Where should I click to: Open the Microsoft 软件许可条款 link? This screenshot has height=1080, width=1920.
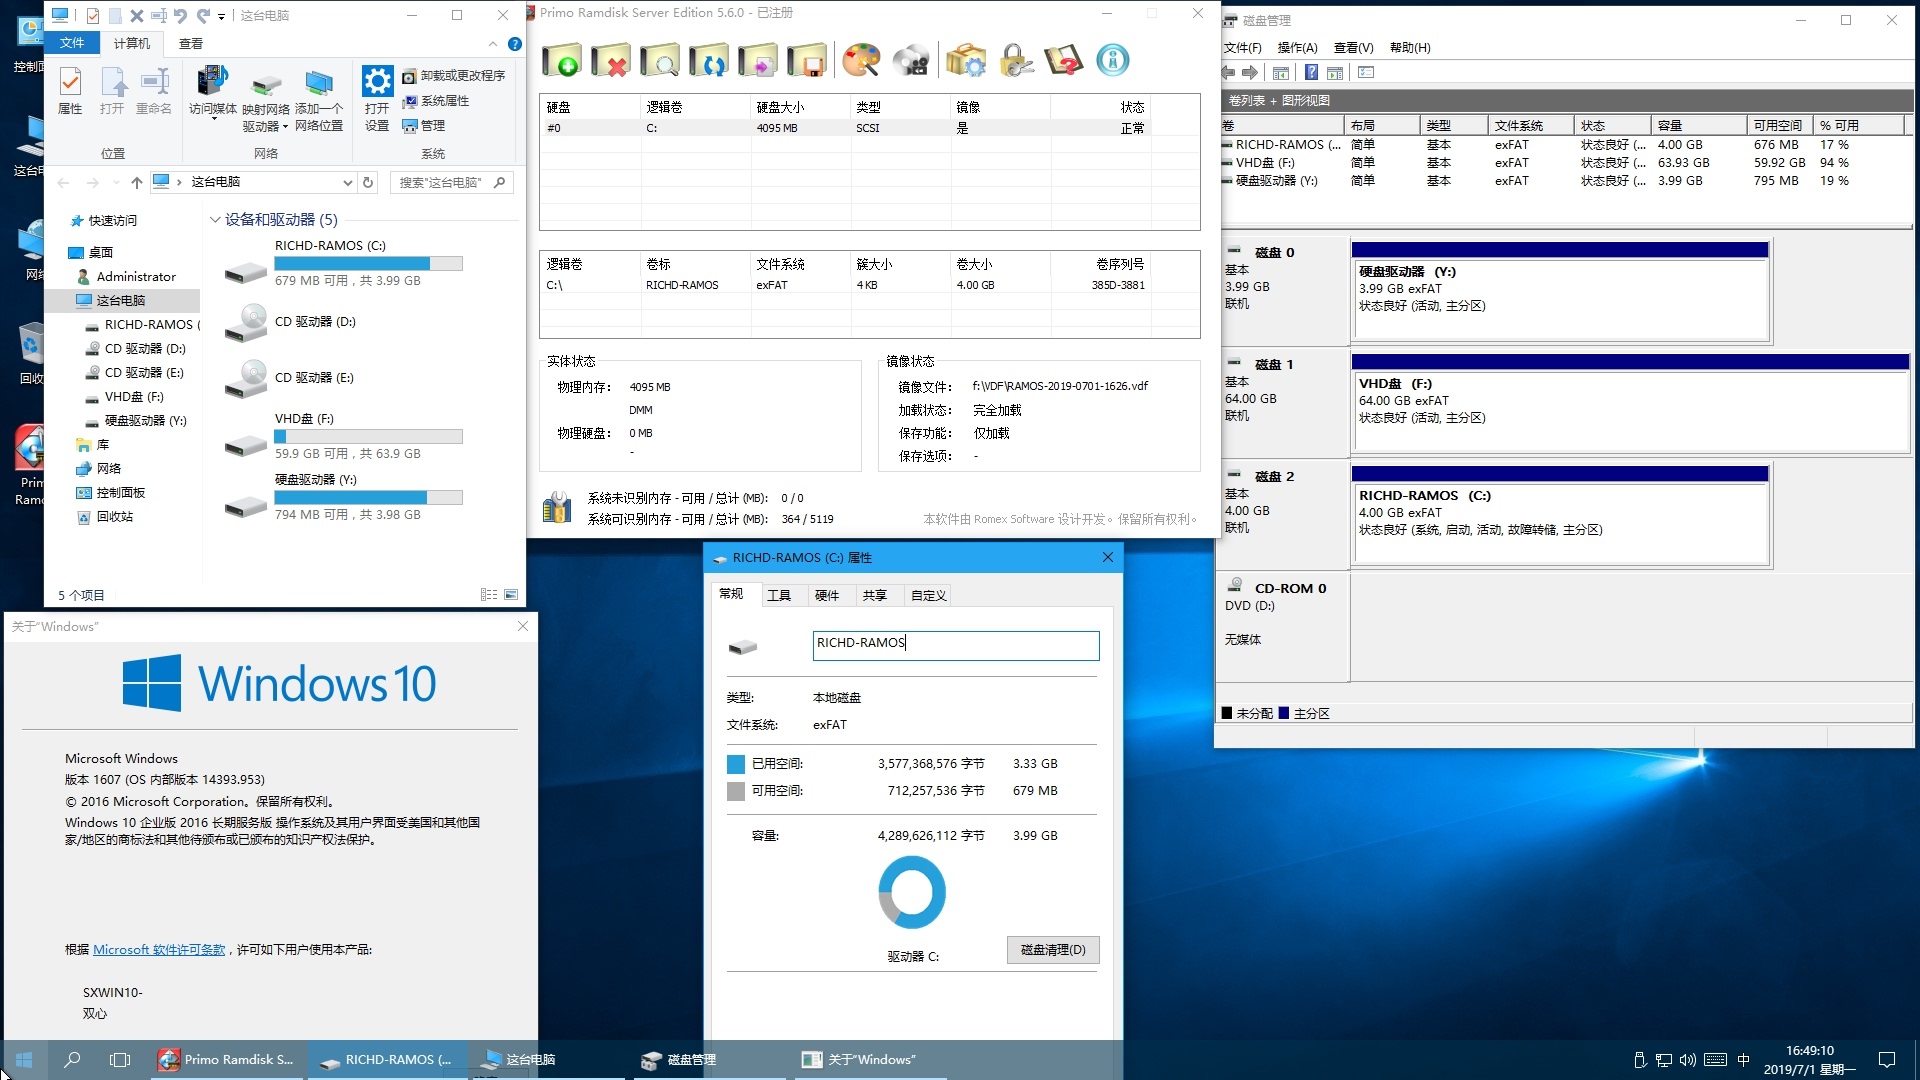click(x=159, y=950)
